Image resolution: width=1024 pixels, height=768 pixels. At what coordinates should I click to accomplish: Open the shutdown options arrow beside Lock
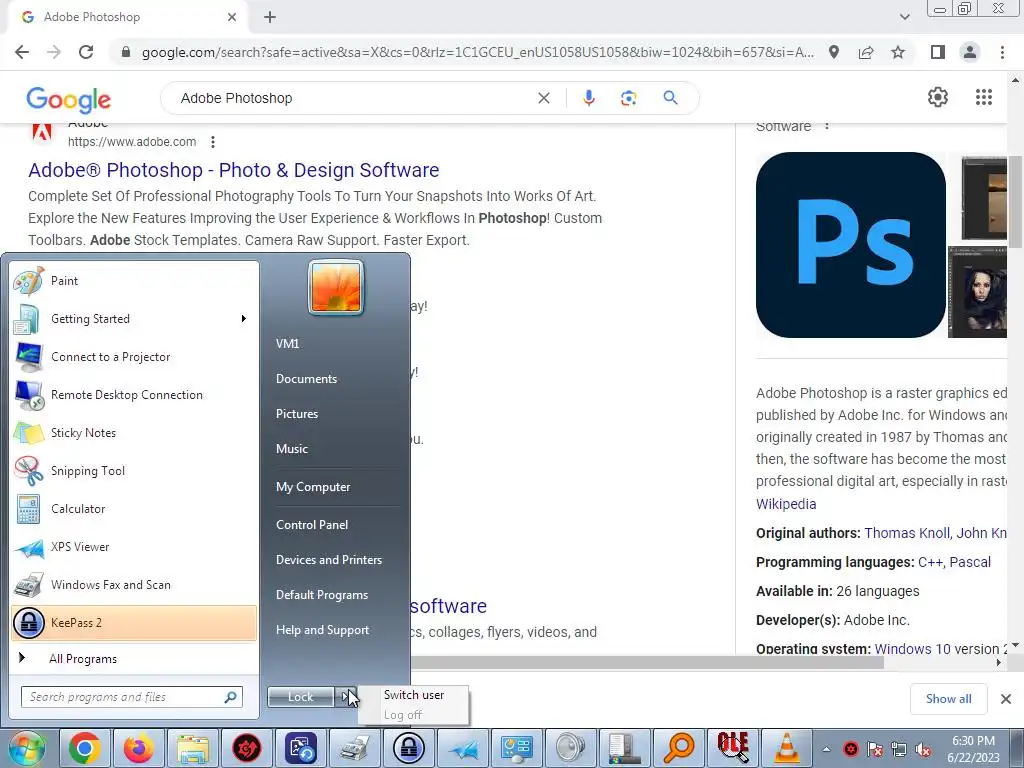(x=345, y=697)
